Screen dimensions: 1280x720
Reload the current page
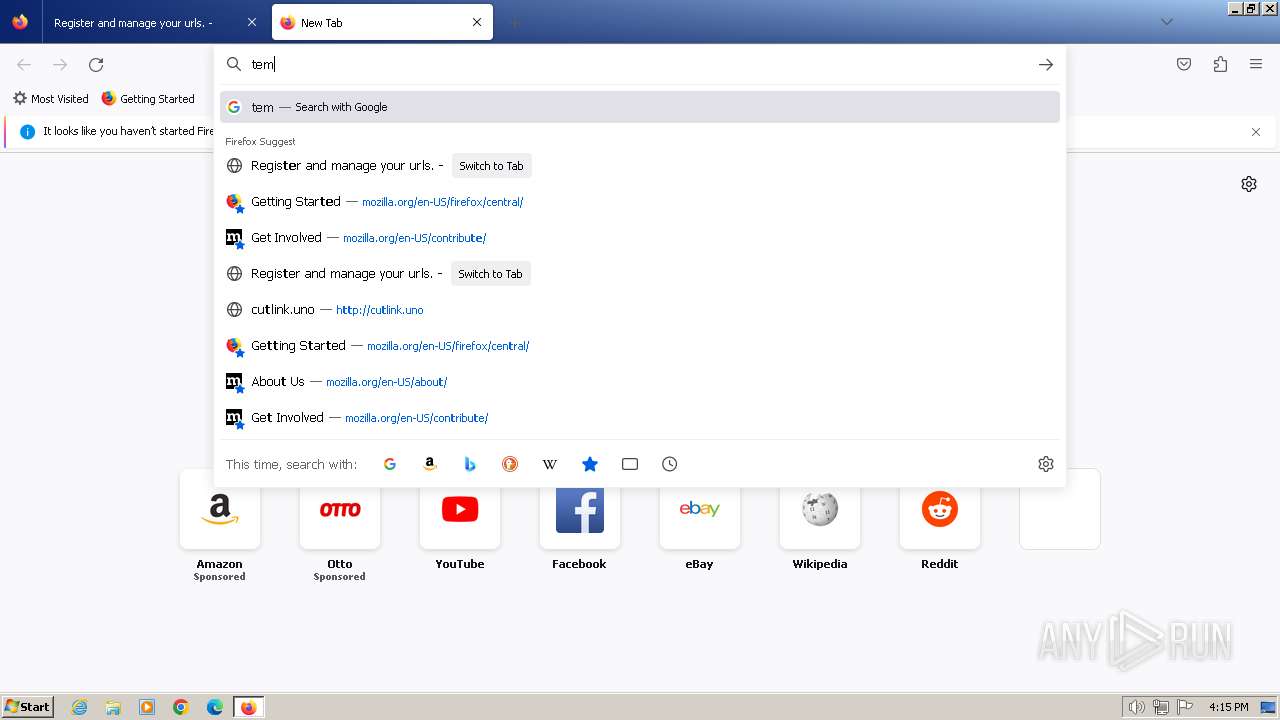[x=96, y=64]
